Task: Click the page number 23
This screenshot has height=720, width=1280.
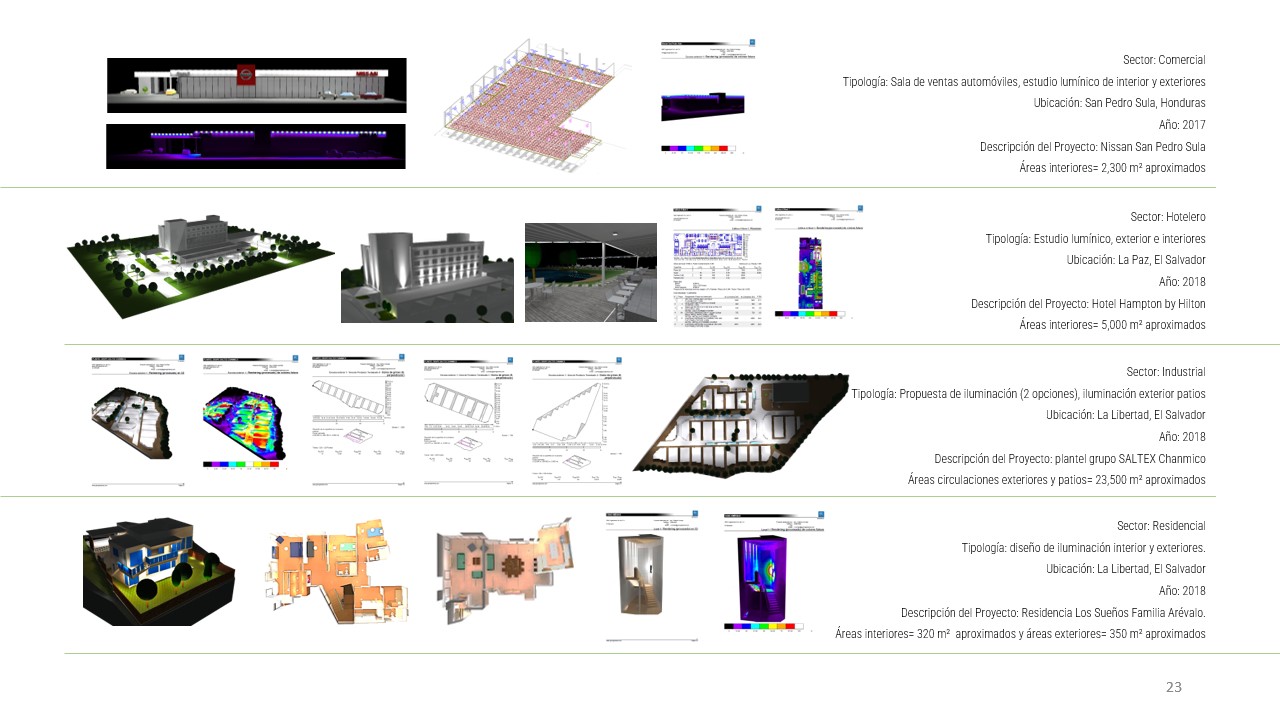Action: pyautogui.click(x=1173, y=687)
